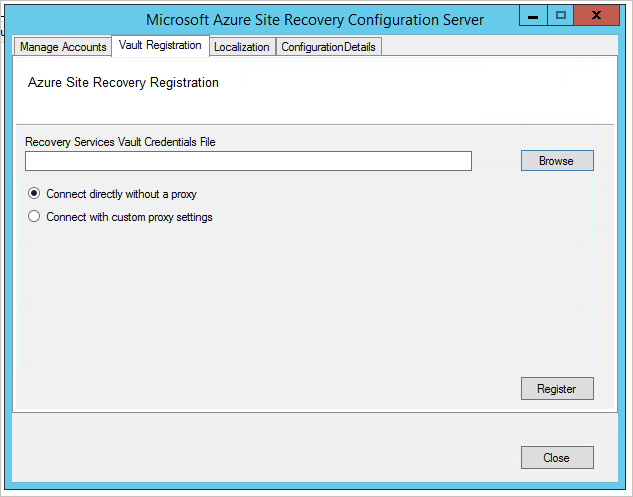Minimize the Configuration Server window
Image resolution: width=633 pixels, height=497 pixels.
533,15
